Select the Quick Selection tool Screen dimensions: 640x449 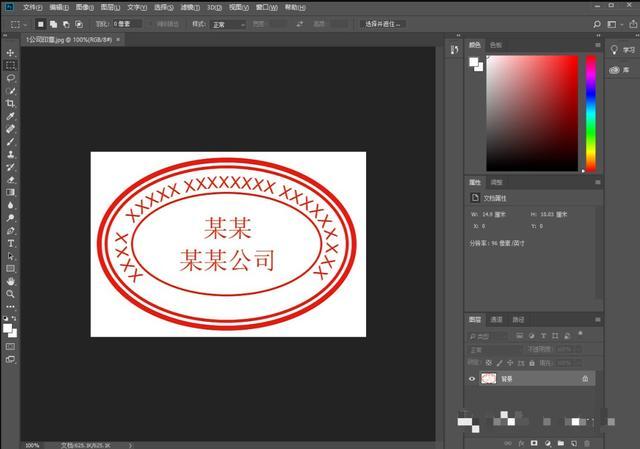[x=11, y=91]
